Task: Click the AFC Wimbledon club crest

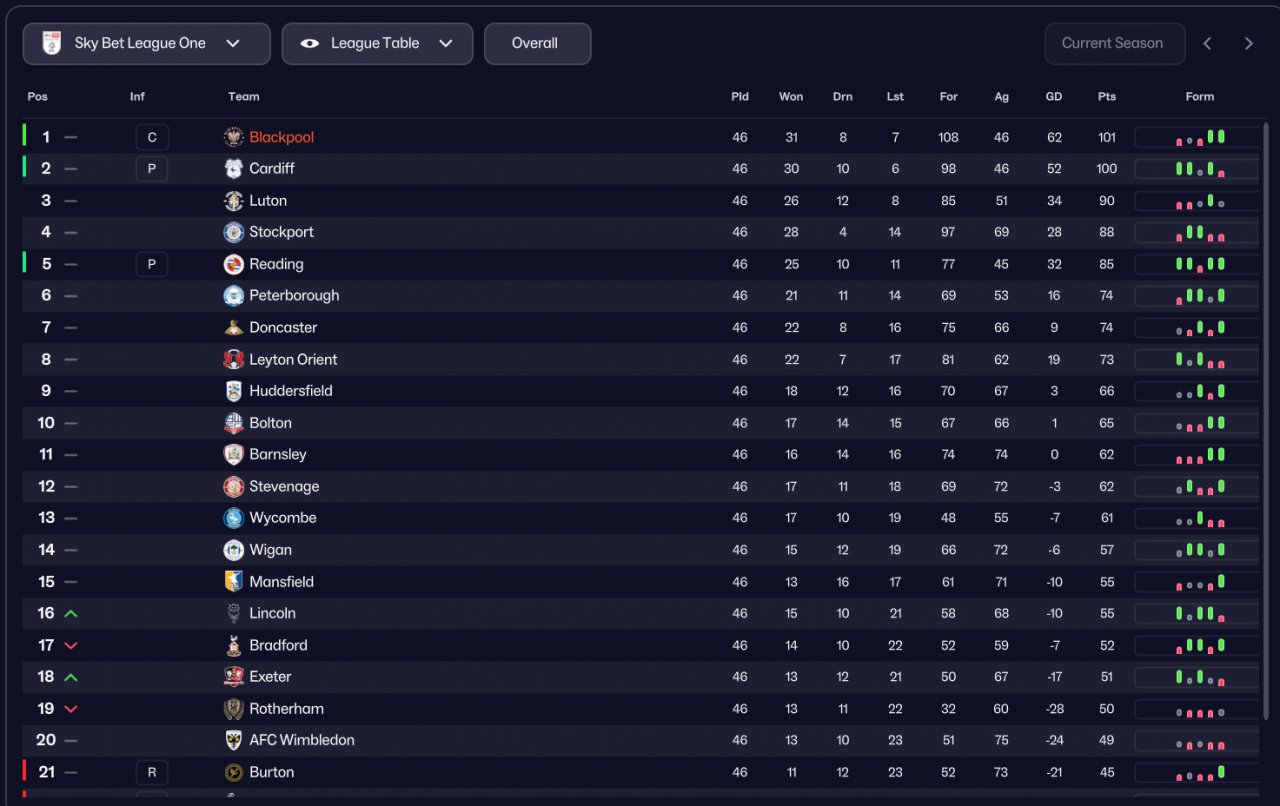Action: point(233,740)
